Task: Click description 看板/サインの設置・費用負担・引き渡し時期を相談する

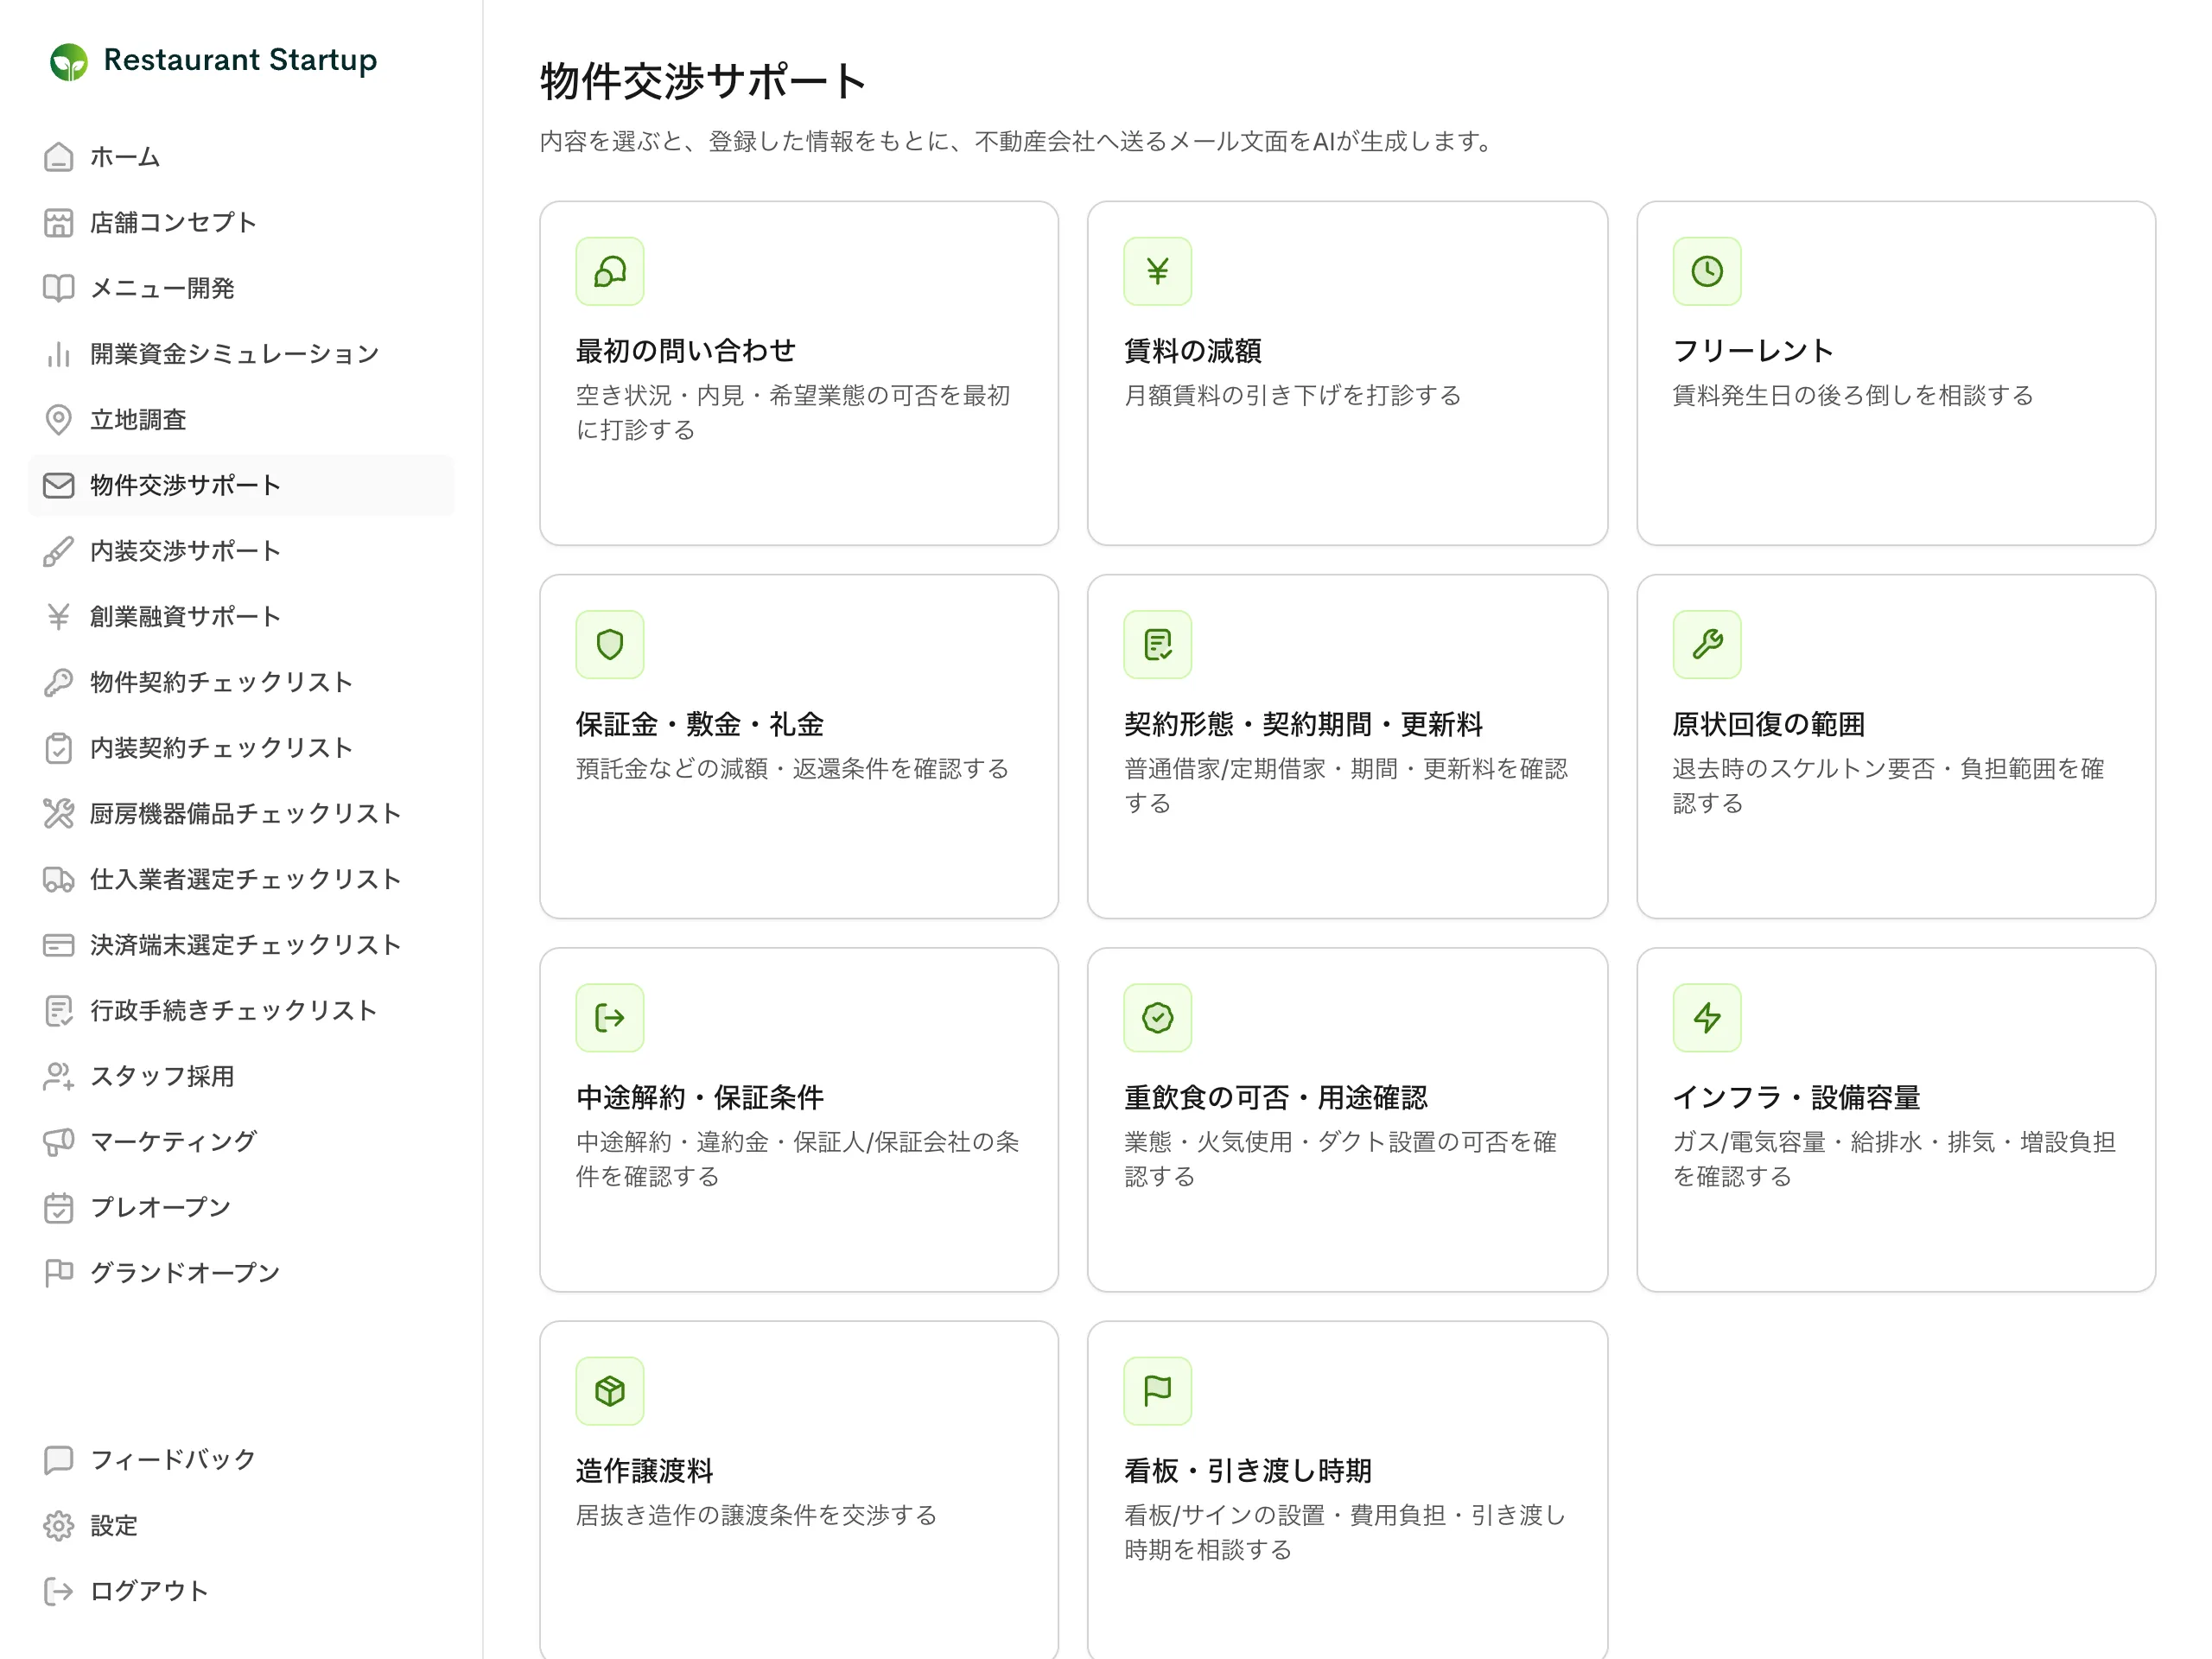Action: [1345, 1533]
